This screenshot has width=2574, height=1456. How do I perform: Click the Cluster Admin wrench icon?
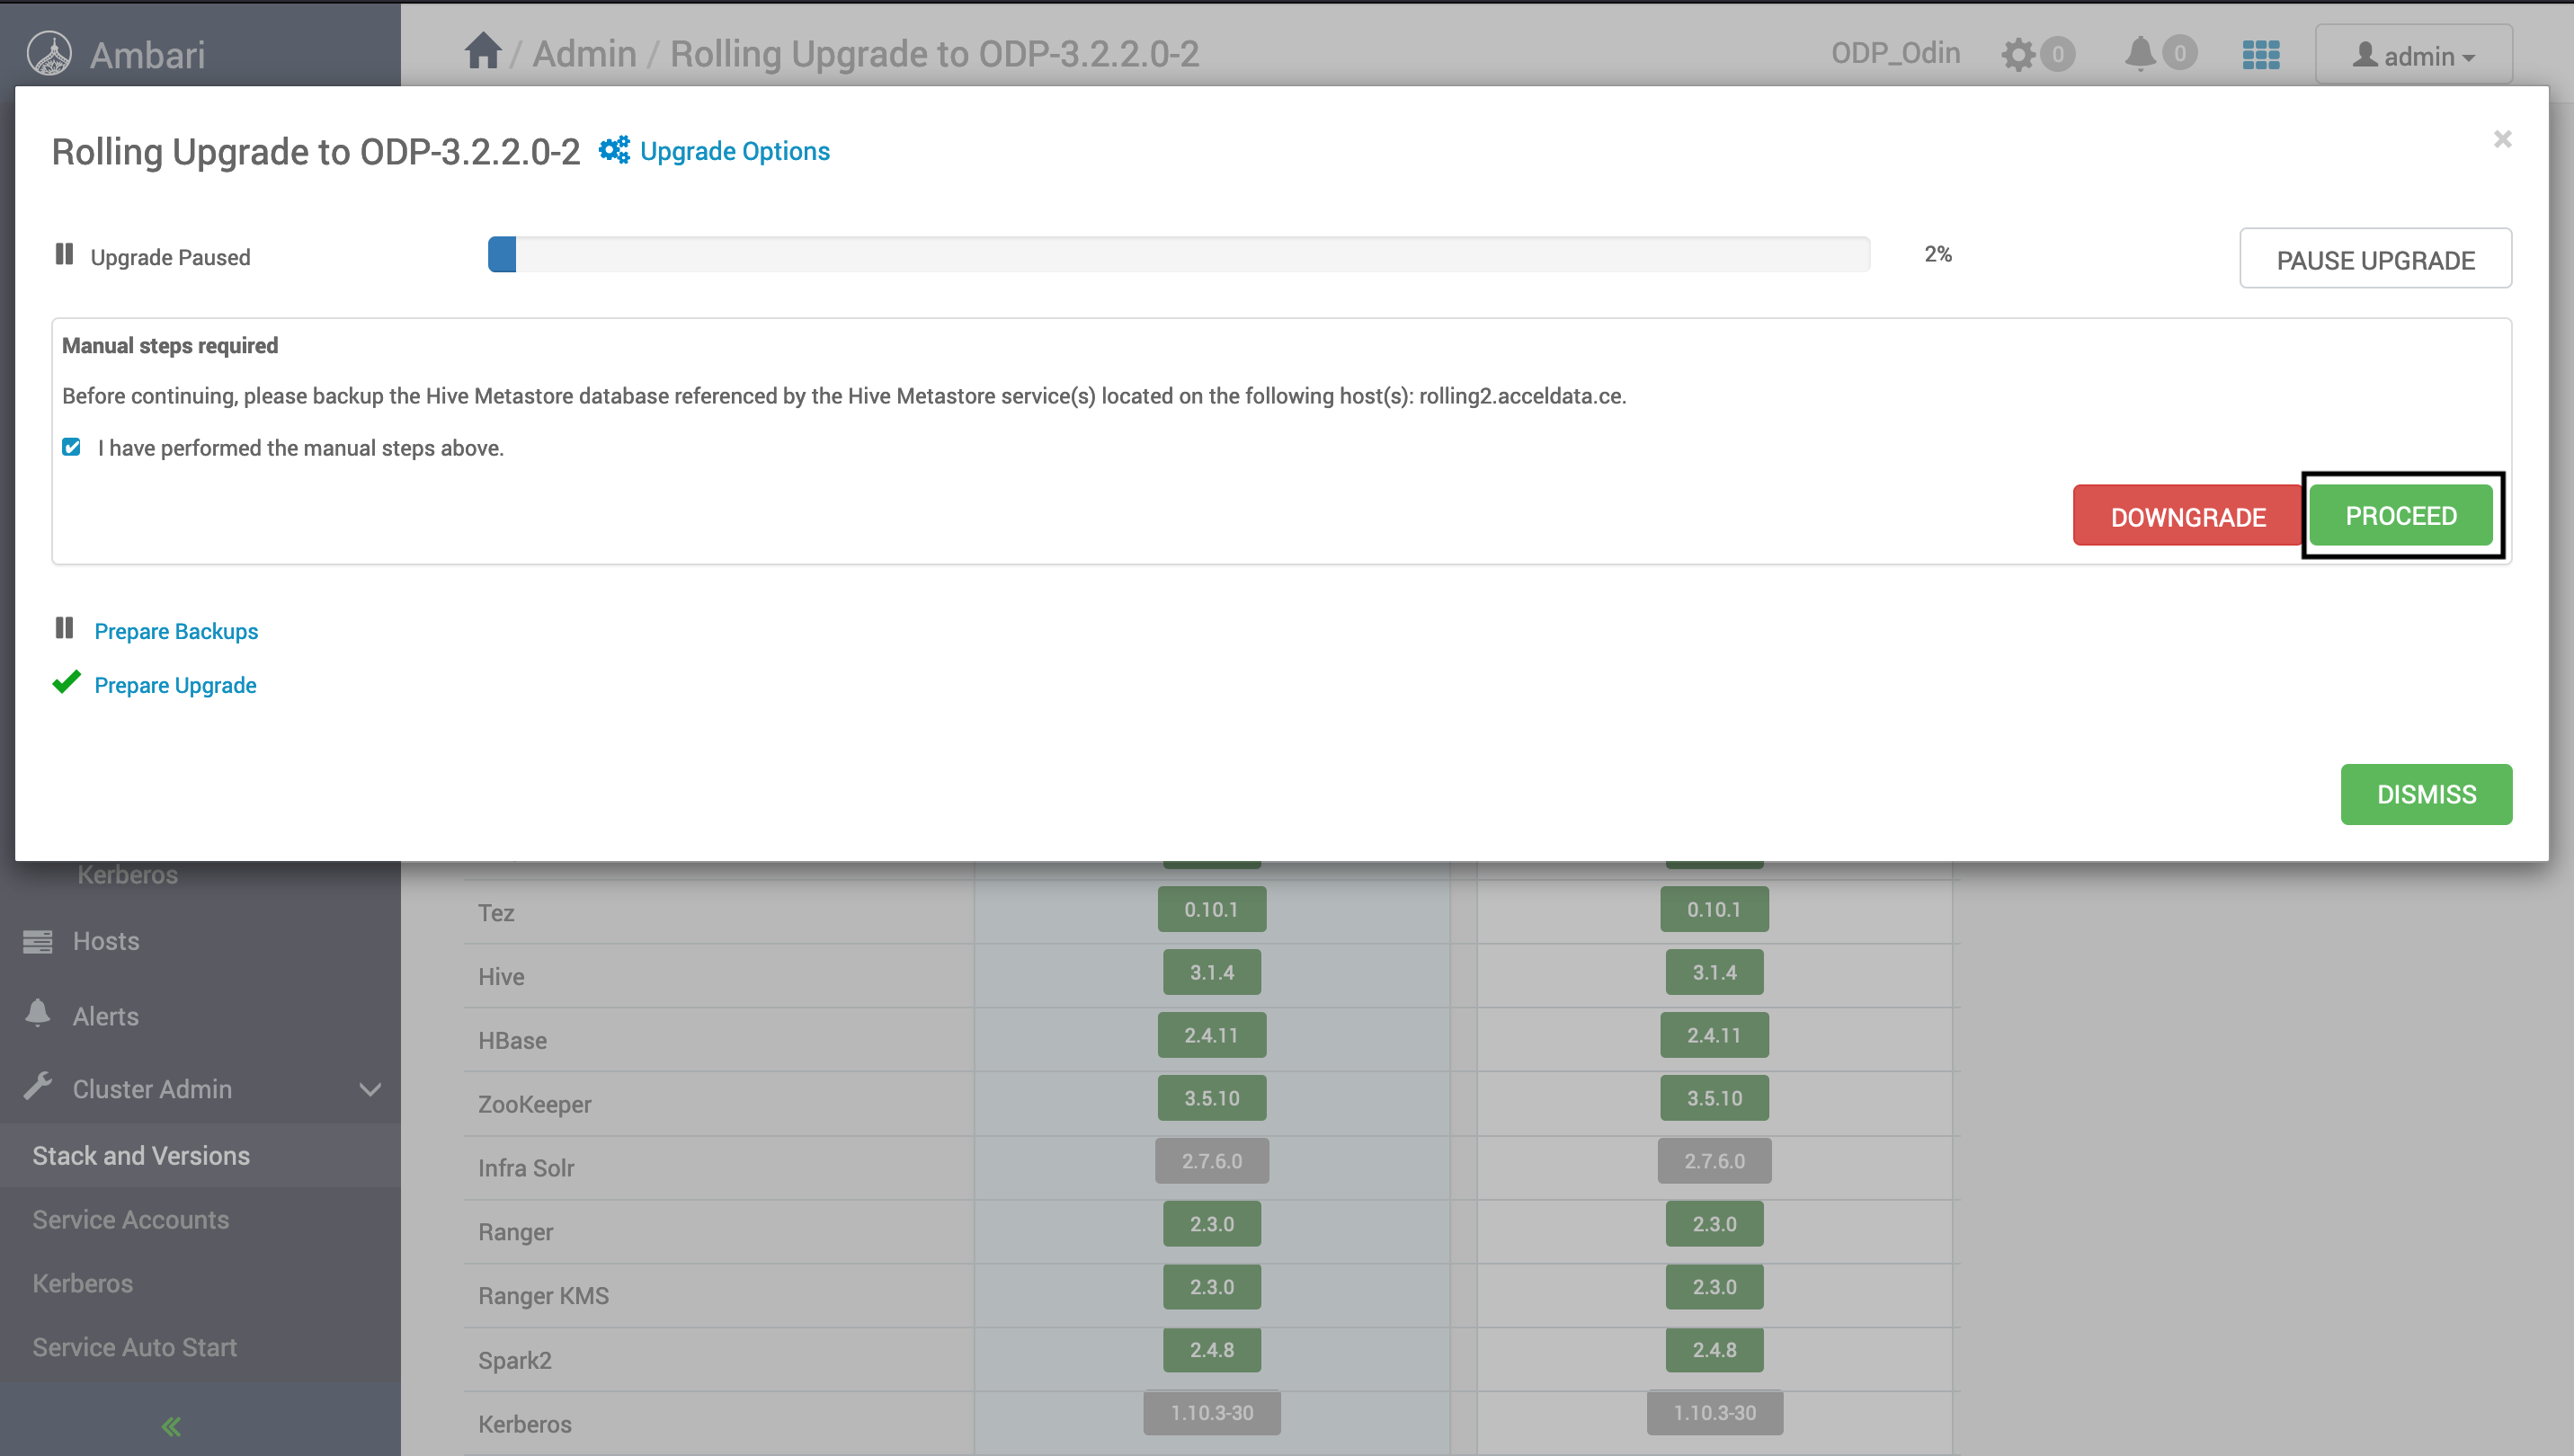[x=38, y=1087]
